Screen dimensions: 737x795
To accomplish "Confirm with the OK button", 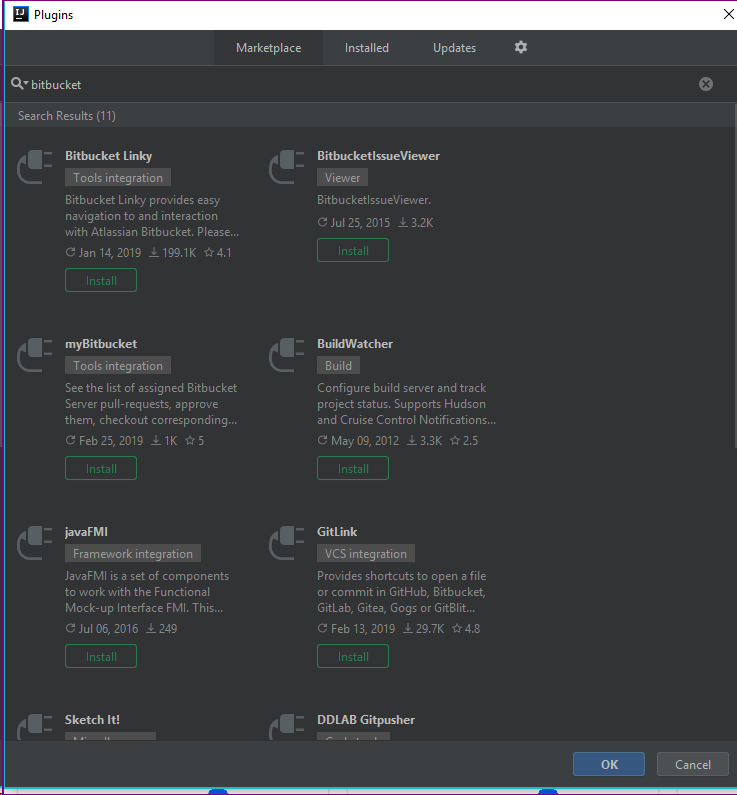I will (609, 764).
